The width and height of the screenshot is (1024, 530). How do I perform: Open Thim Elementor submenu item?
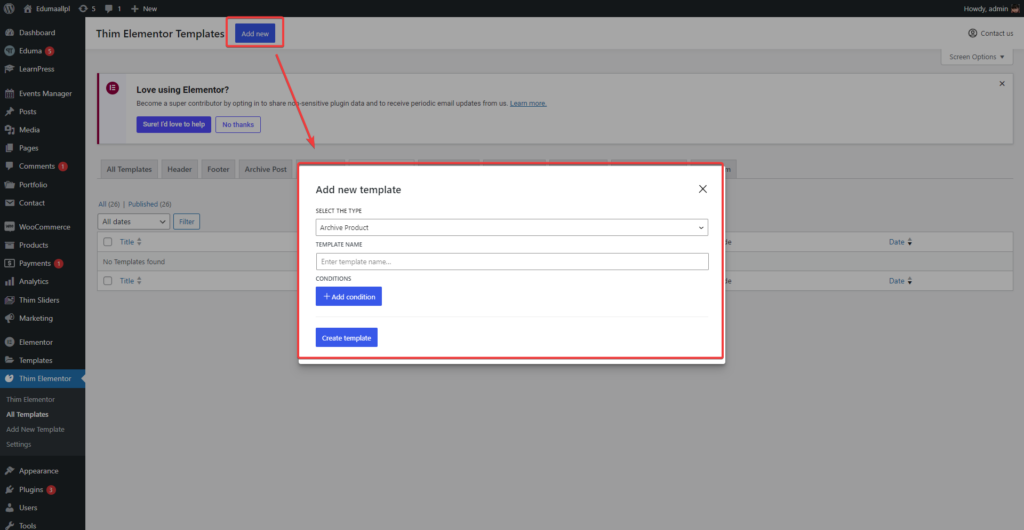(31, 399)
